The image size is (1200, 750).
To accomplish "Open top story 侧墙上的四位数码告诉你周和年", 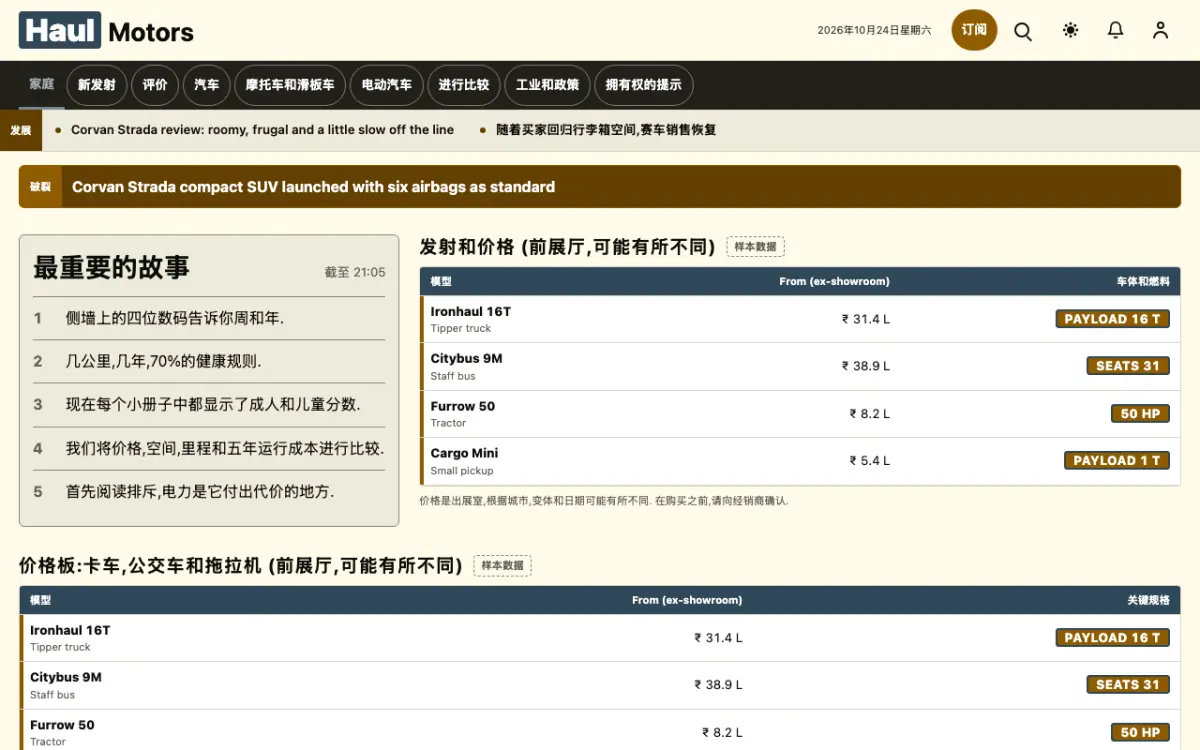I will [x=175, y=318].
